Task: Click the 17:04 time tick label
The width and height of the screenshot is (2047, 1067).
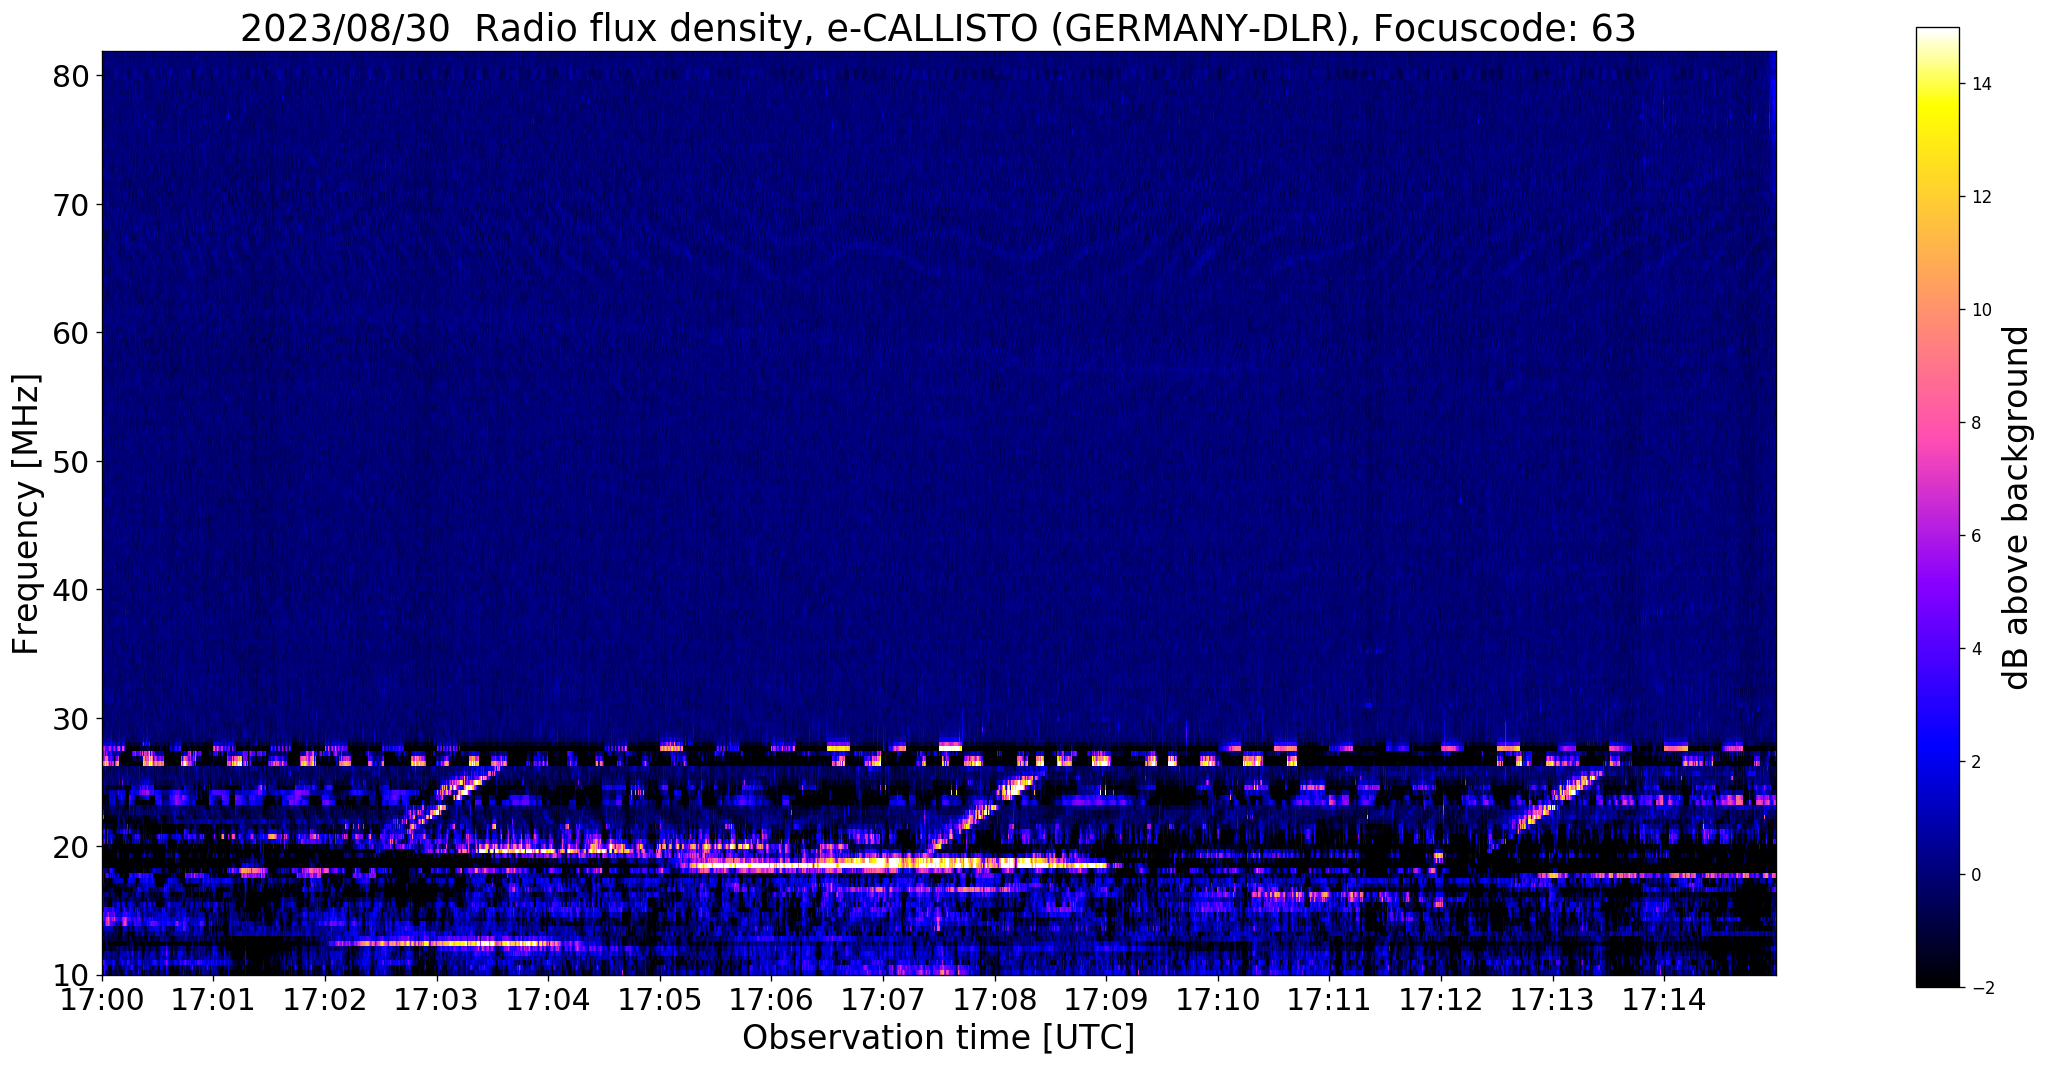Action: [x=548, y=999]
